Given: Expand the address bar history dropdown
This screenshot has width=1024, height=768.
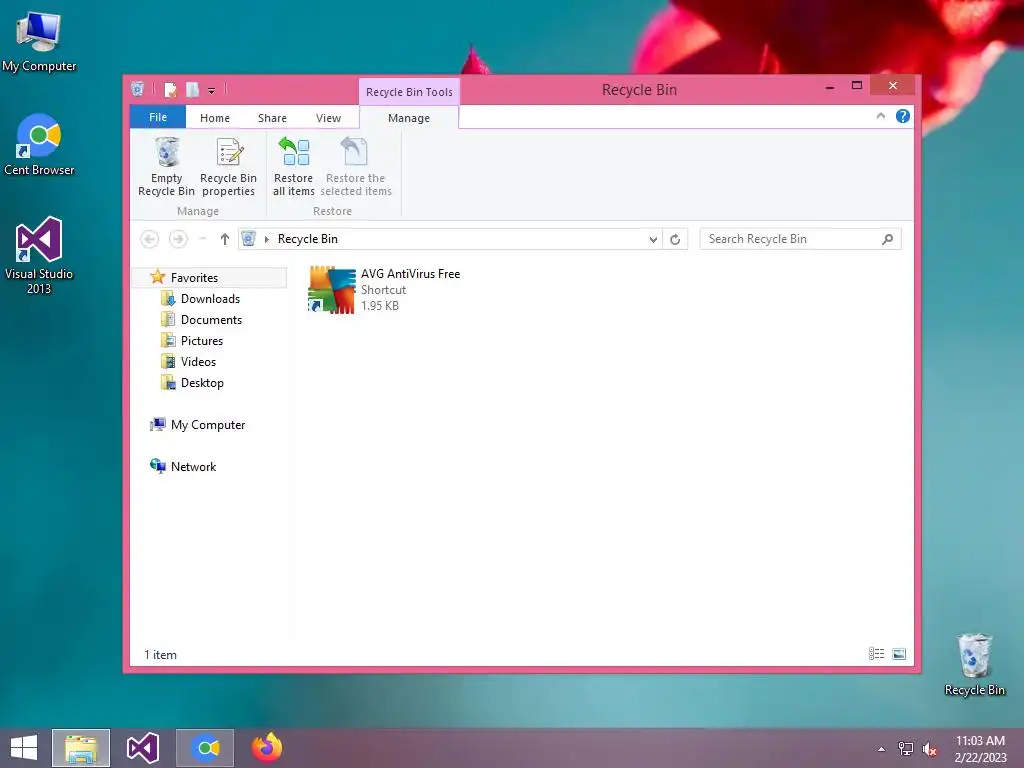Looking at the screenshot, I should [x=653, y=240].
